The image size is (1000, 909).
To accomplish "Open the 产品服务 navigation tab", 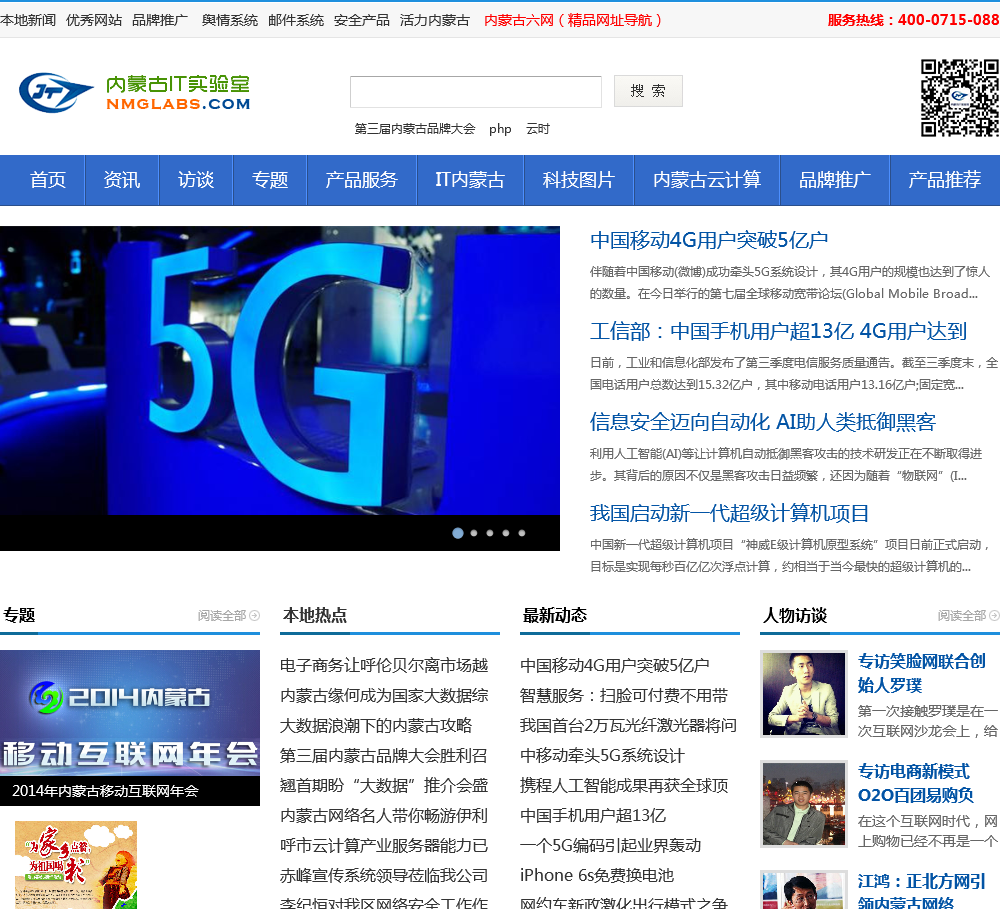I will (x=362, y=180).
